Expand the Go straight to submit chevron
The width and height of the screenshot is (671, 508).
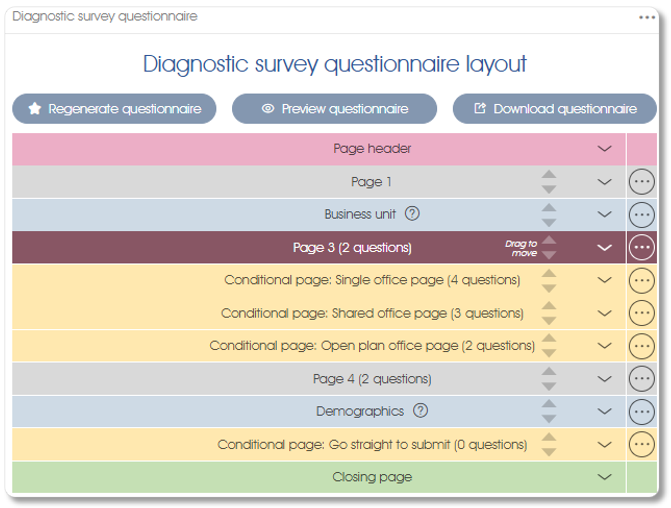pyautogui.click(x=604, y=445)
